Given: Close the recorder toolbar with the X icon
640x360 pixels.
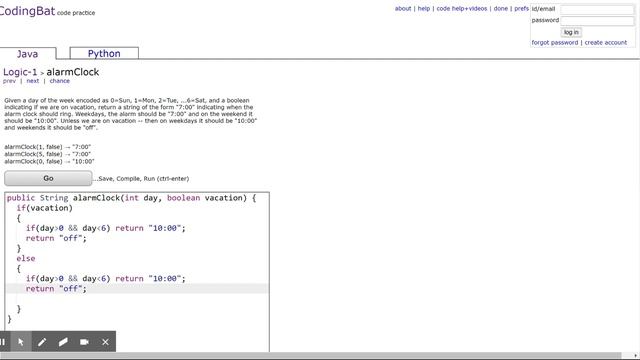Looking at the screenshot, I should (x=105, y=342).
